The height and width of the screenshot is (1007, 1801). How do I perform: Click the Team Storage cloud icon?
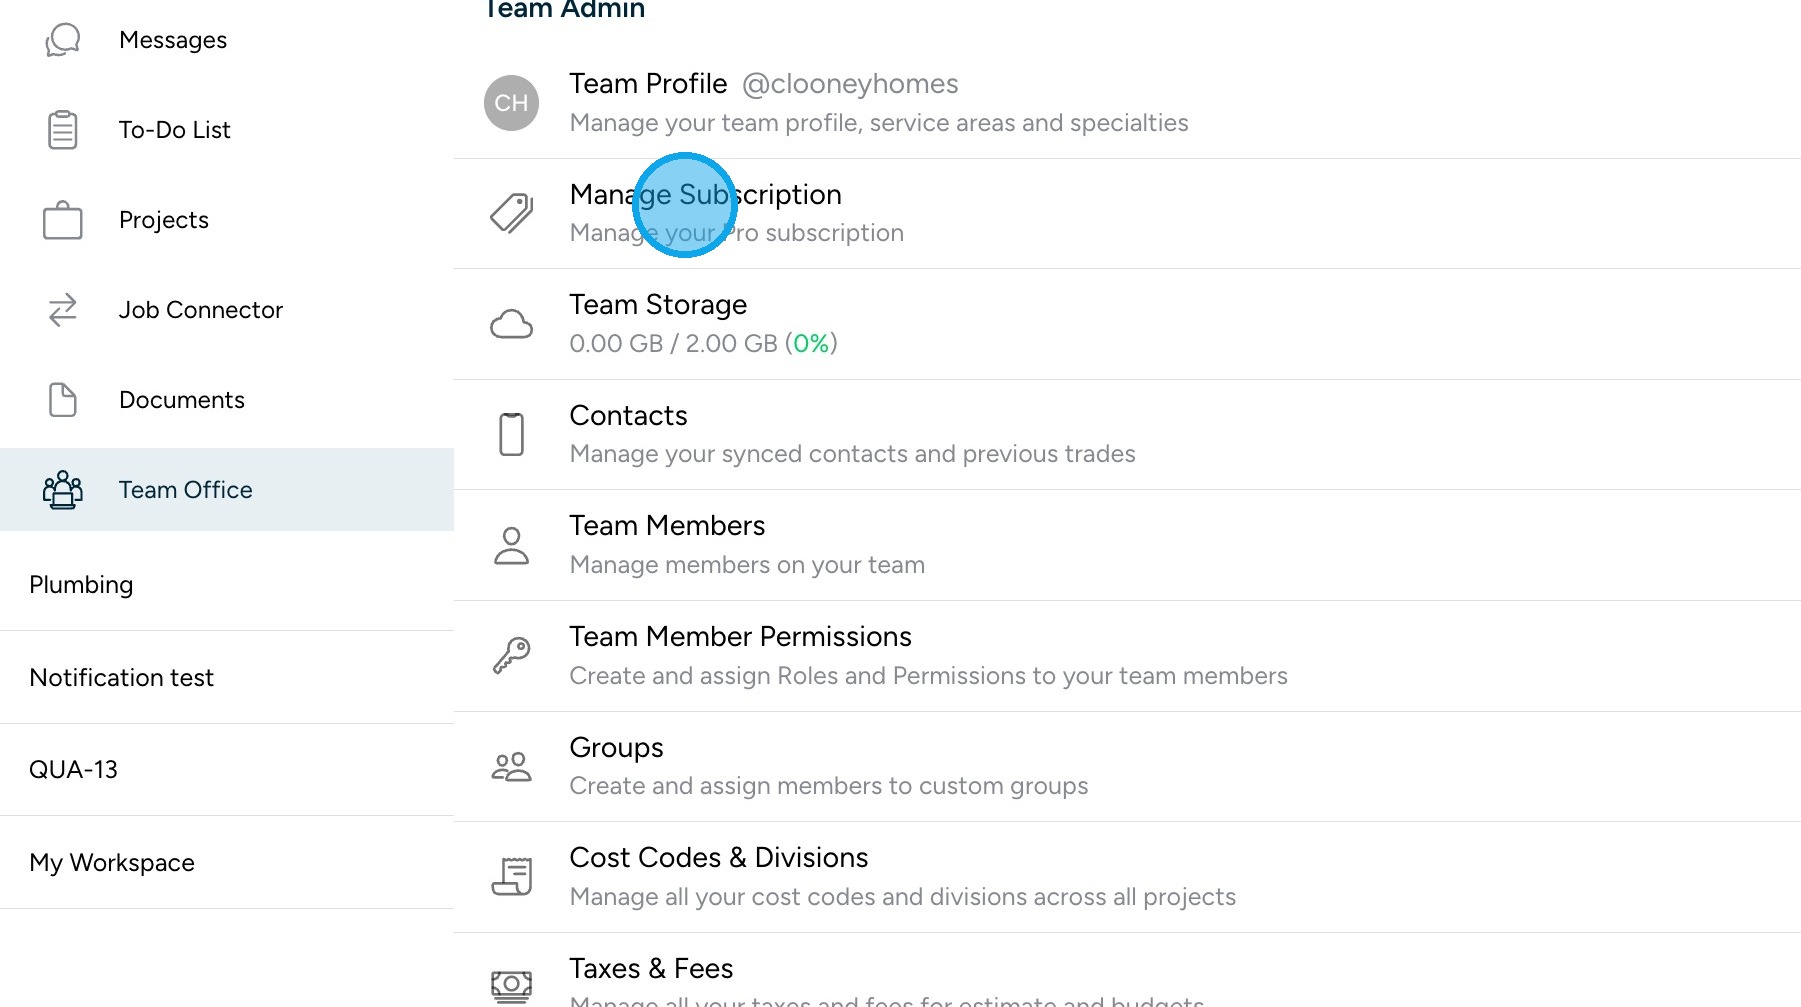tap(511, 324)
